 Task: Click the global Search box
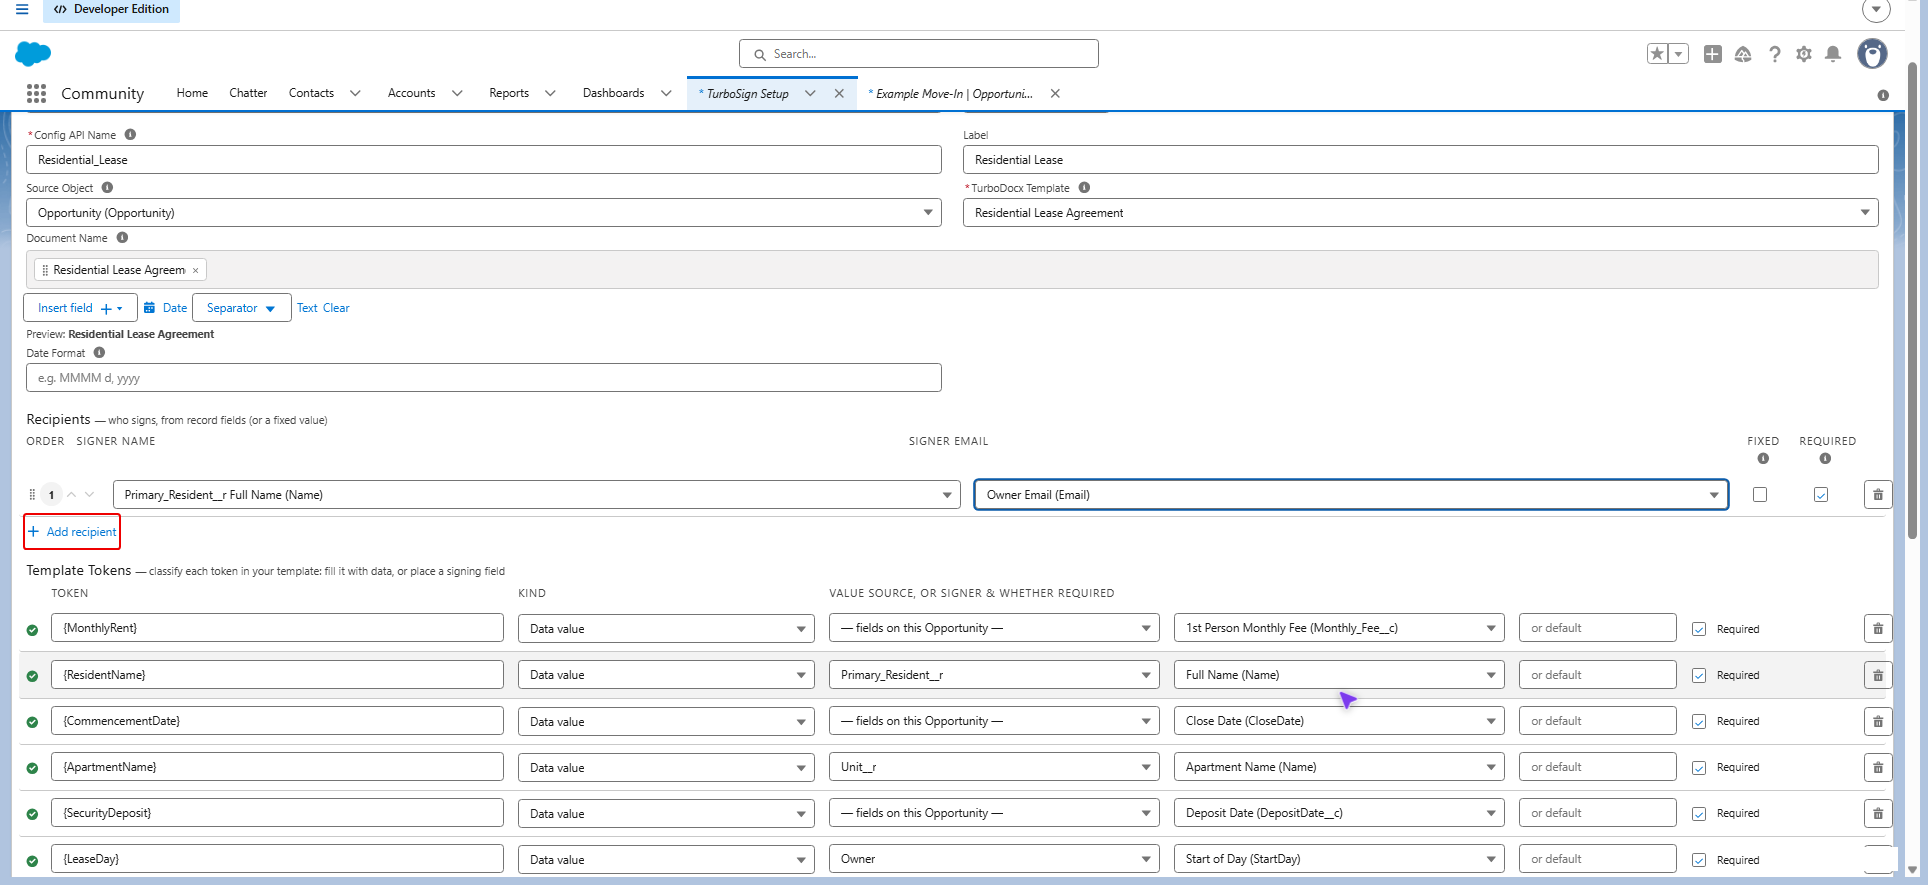(919, 54)
